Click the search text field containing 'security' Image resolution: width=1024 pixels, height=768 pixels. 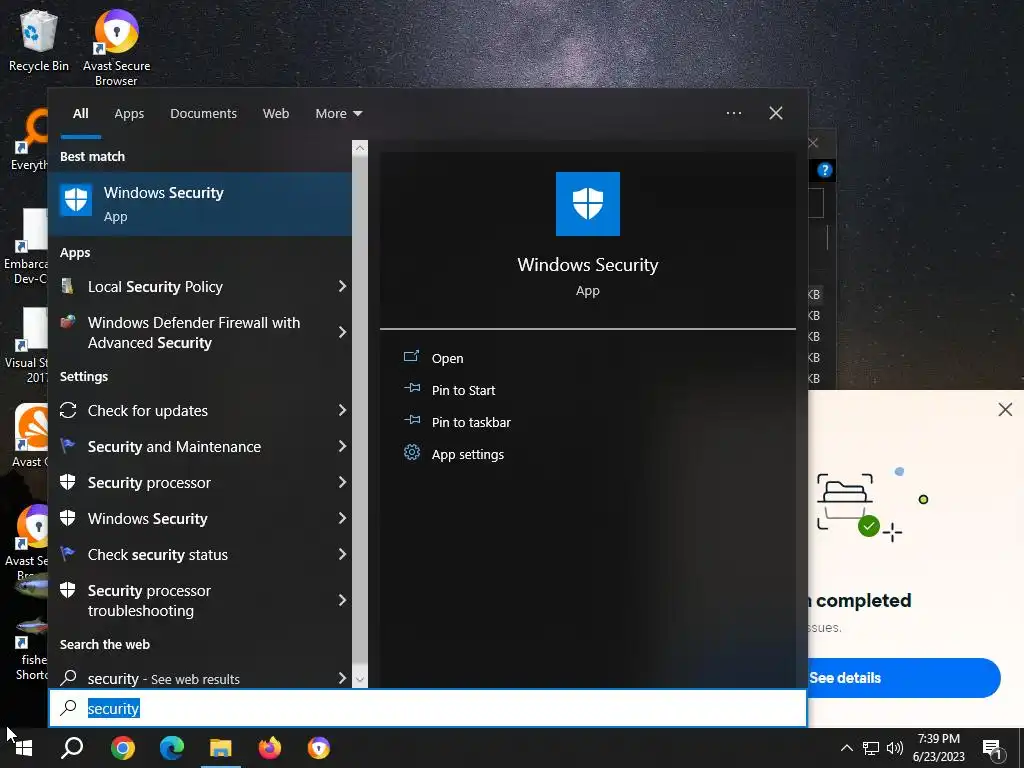tap(428, 708)
